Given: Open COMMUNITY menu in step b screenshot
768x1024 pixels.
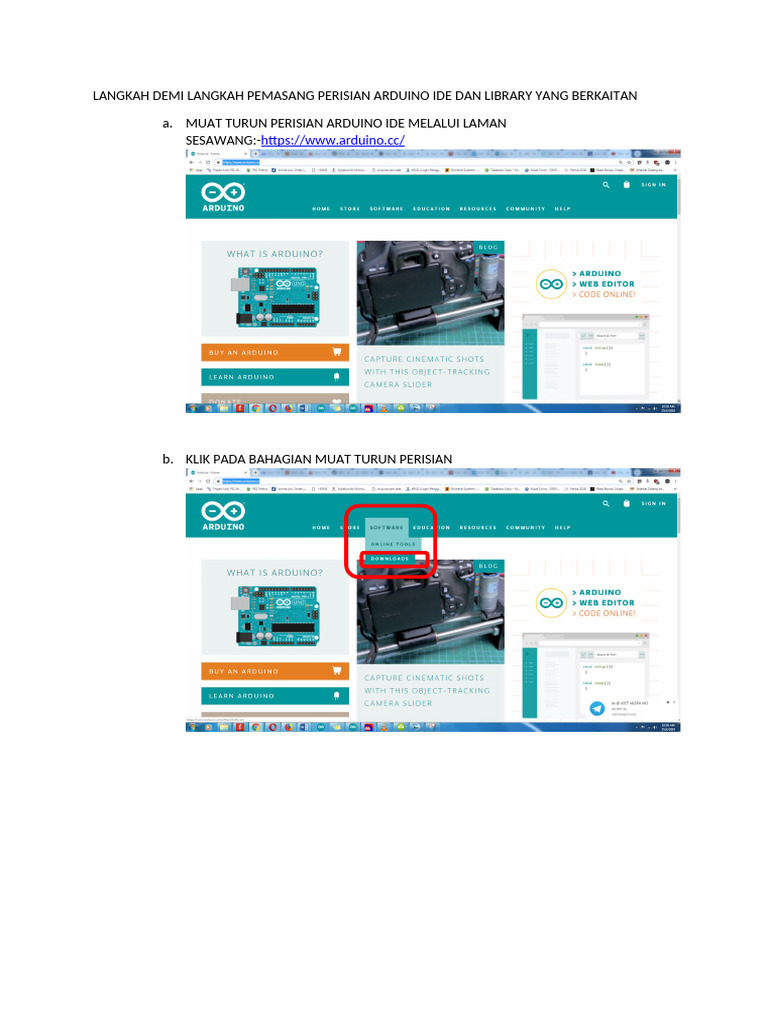Looking at the screenshot, I should (x=526, y=528).
